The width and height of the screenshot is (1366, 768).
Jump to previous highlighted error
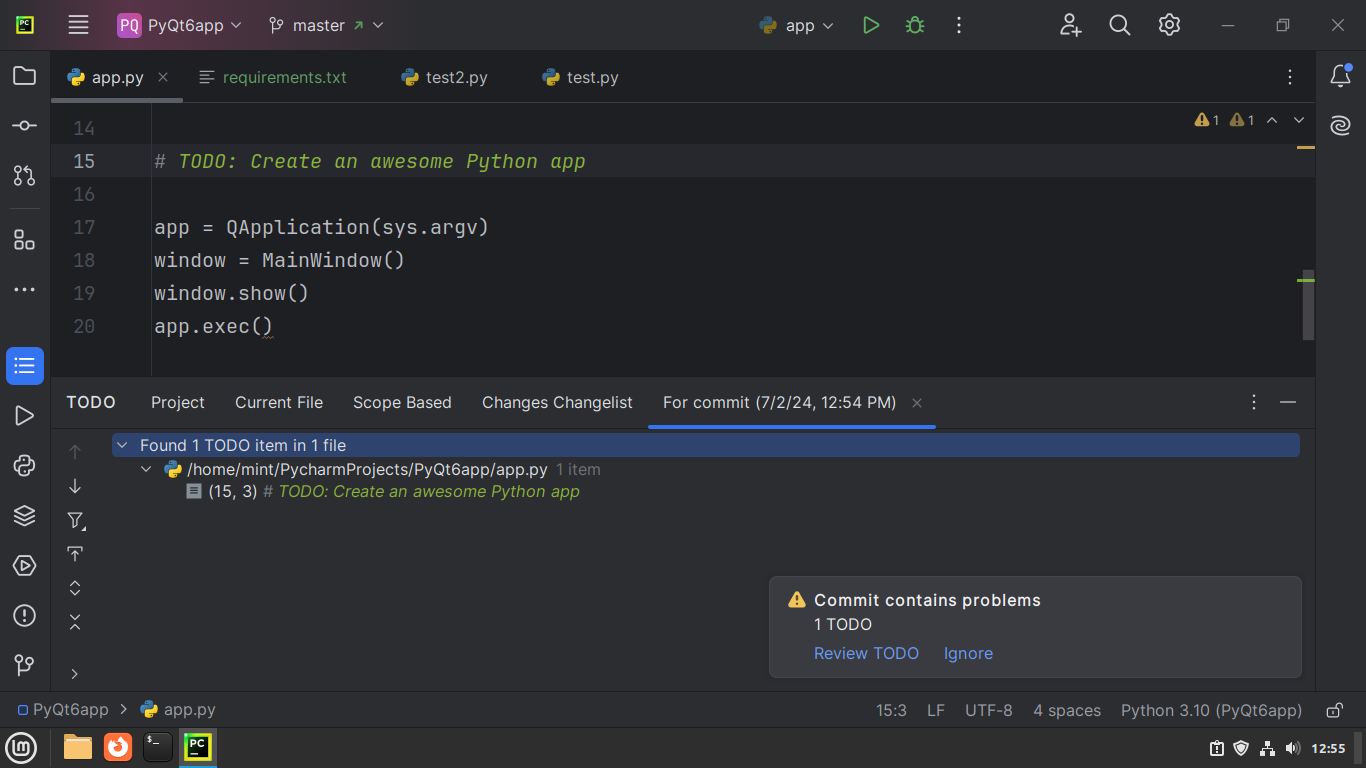coord(1272,120)
